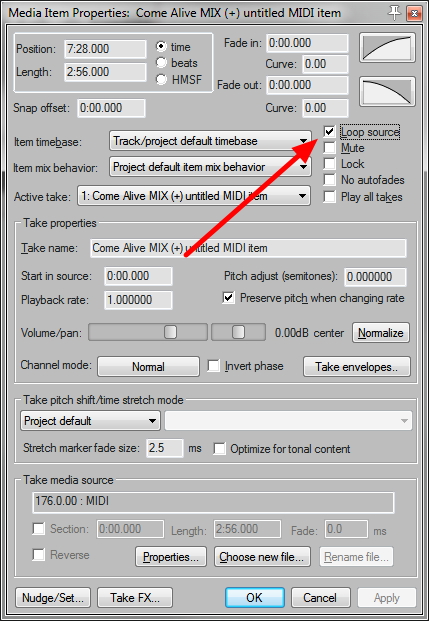Click the Fade out time field
This screenshot has height=621, width=429.
(307, 85)
